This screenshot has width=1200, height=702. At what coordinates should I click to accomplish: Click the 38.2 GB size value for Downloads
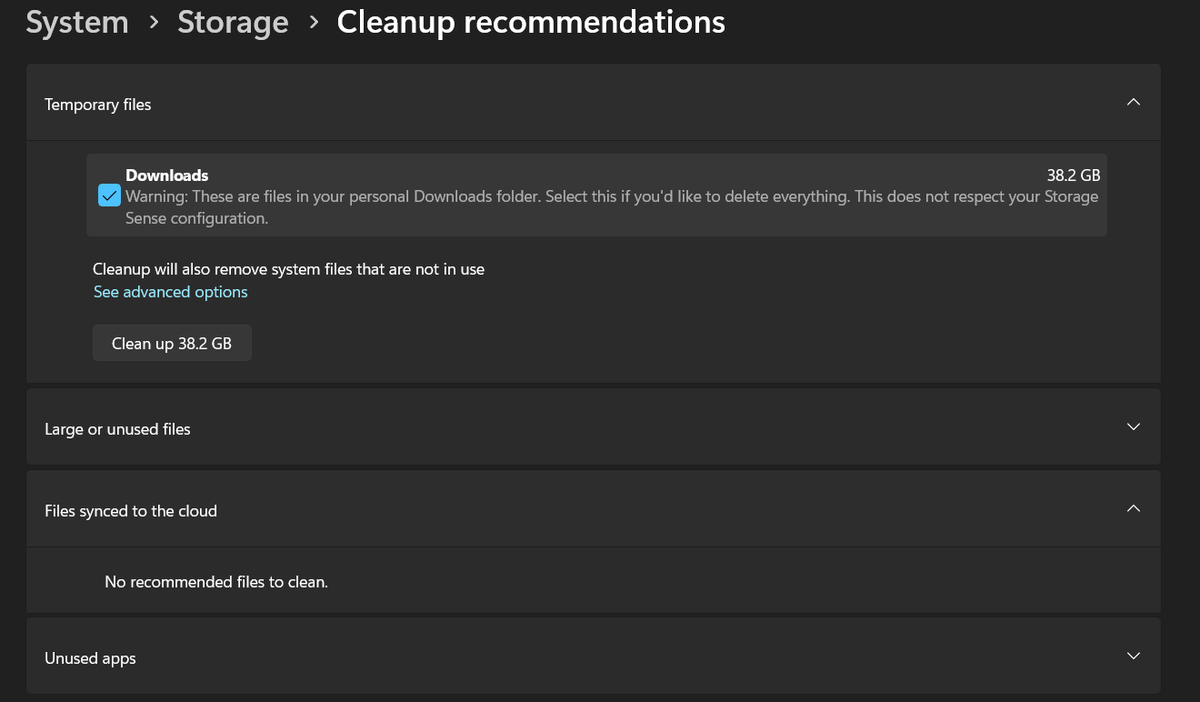pos(1073,174)
